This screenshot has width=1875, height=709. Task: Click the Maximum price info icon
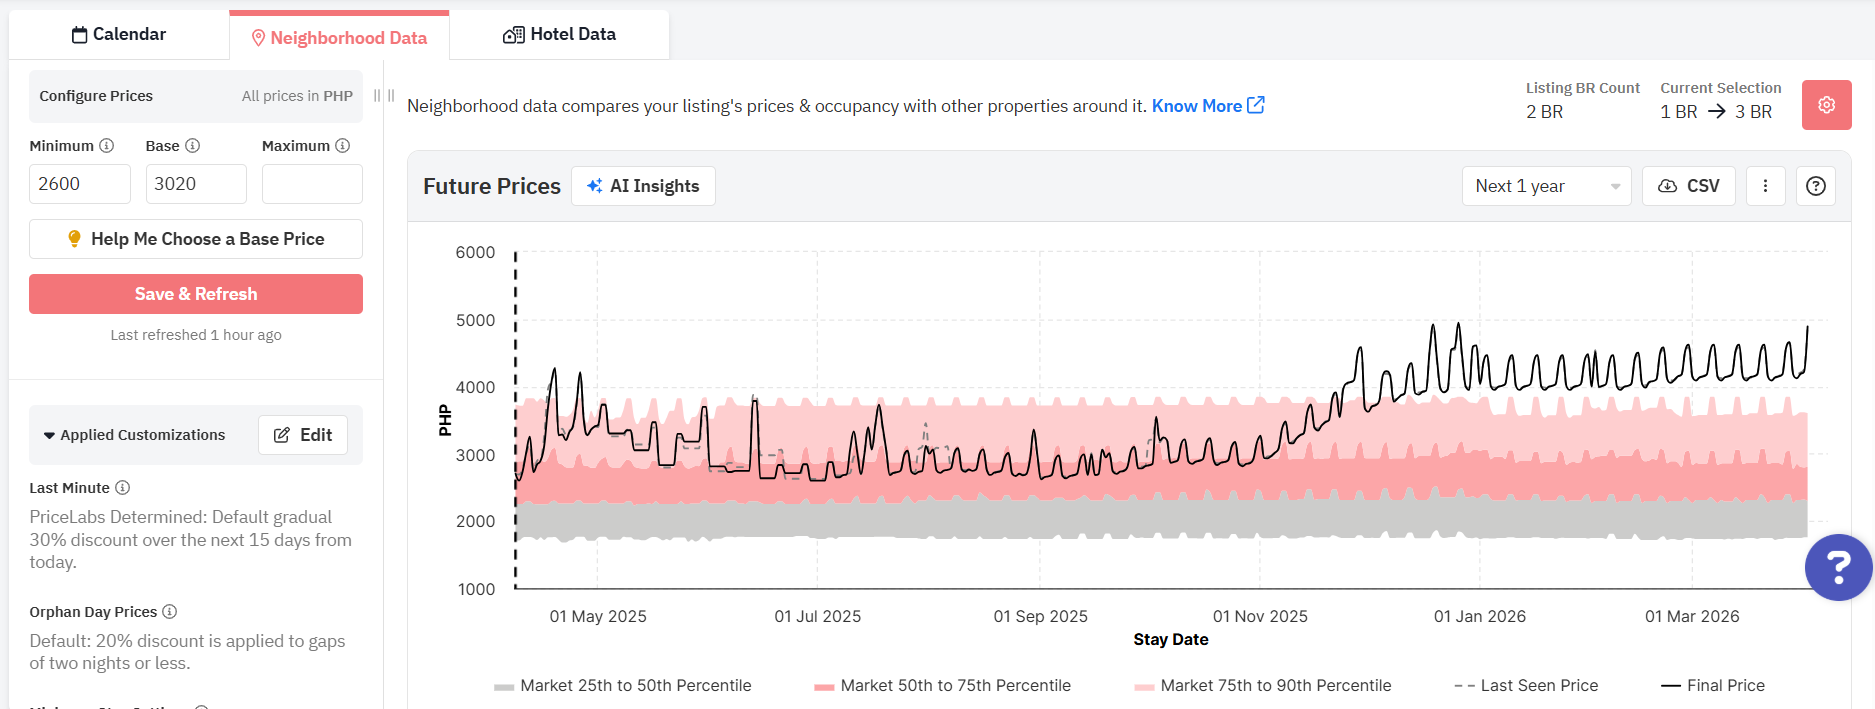pyautogui.click(x=343, y=146)
